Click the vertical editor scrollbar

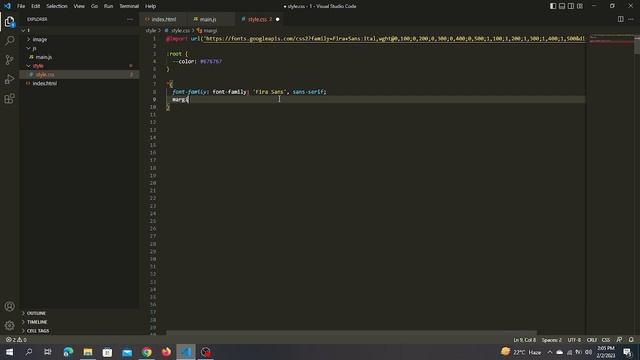click(637, 45)
